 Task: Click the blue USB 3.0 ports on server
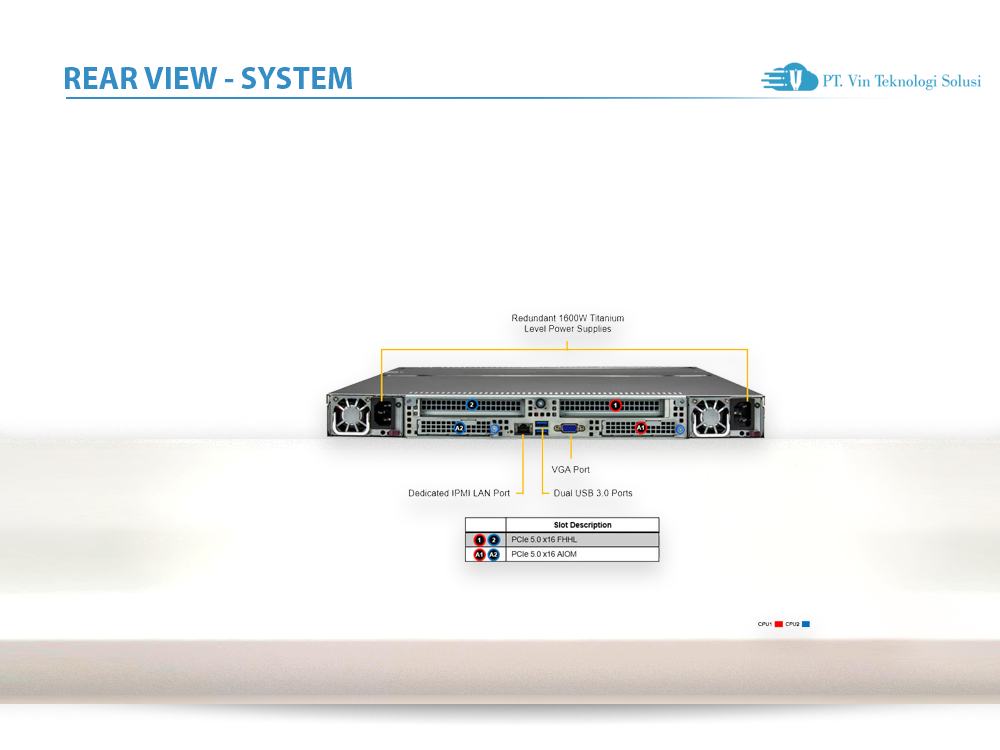541,428
